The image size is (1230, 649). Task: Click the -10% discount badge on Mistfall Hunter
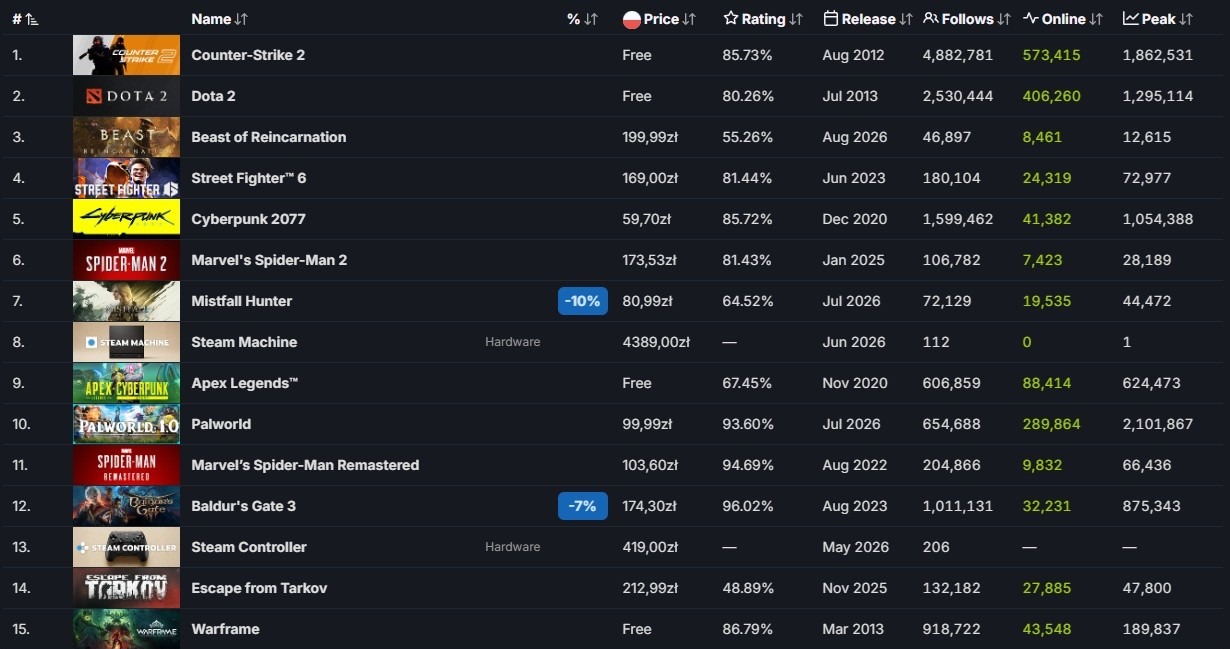point(583,301)
